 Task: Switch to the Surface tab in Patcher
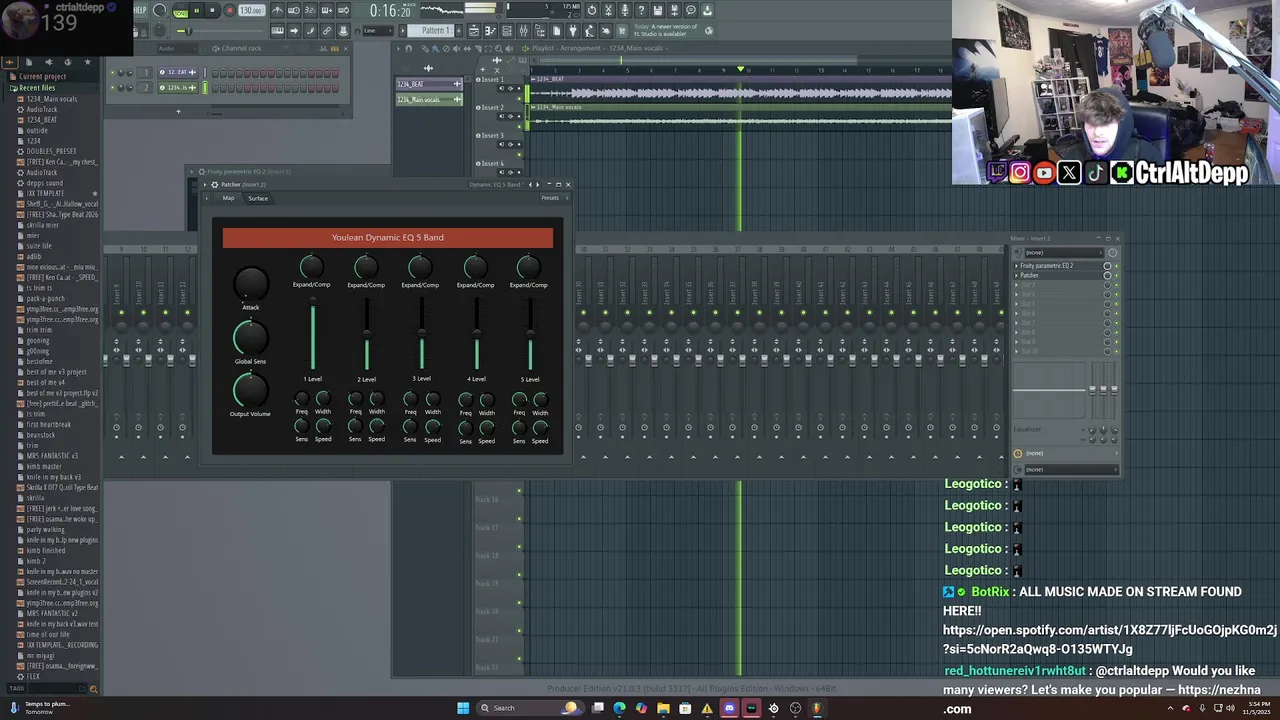[258, 198]
